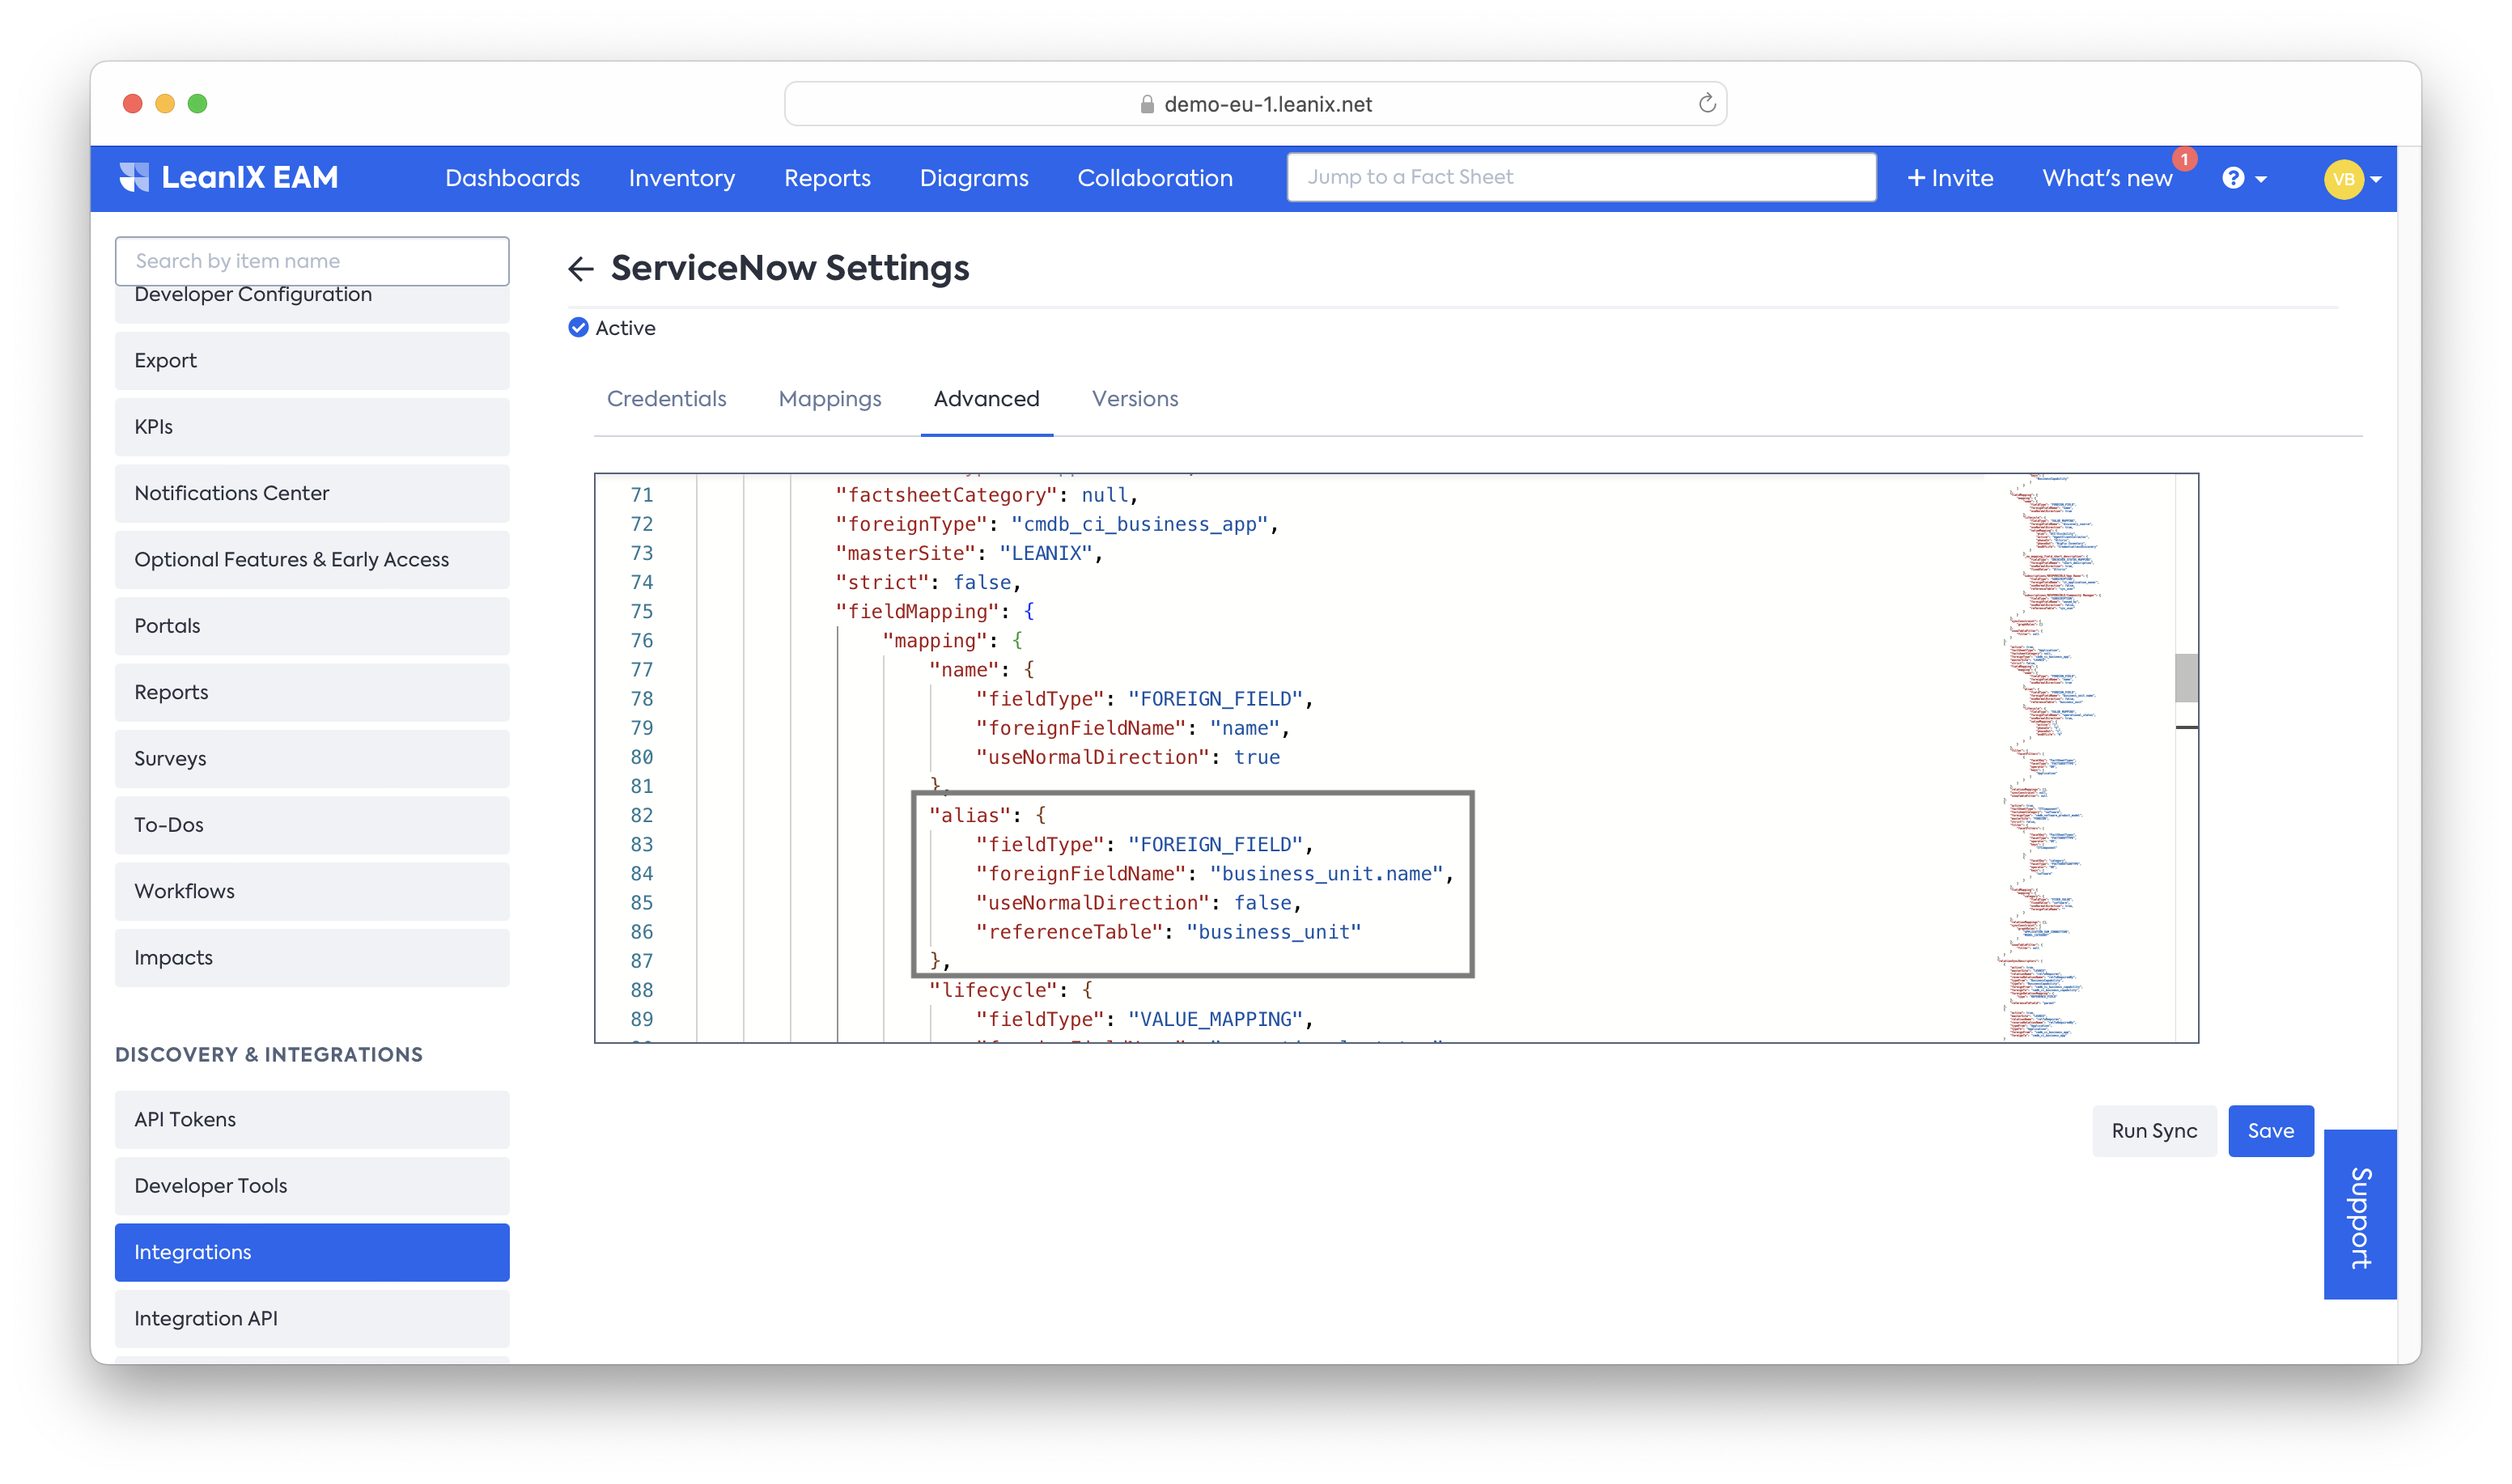Image resolution: width=2512 pixels, height=1484 pixels.
Task: Open the Collaboration menu
Action: (1155, 178)
